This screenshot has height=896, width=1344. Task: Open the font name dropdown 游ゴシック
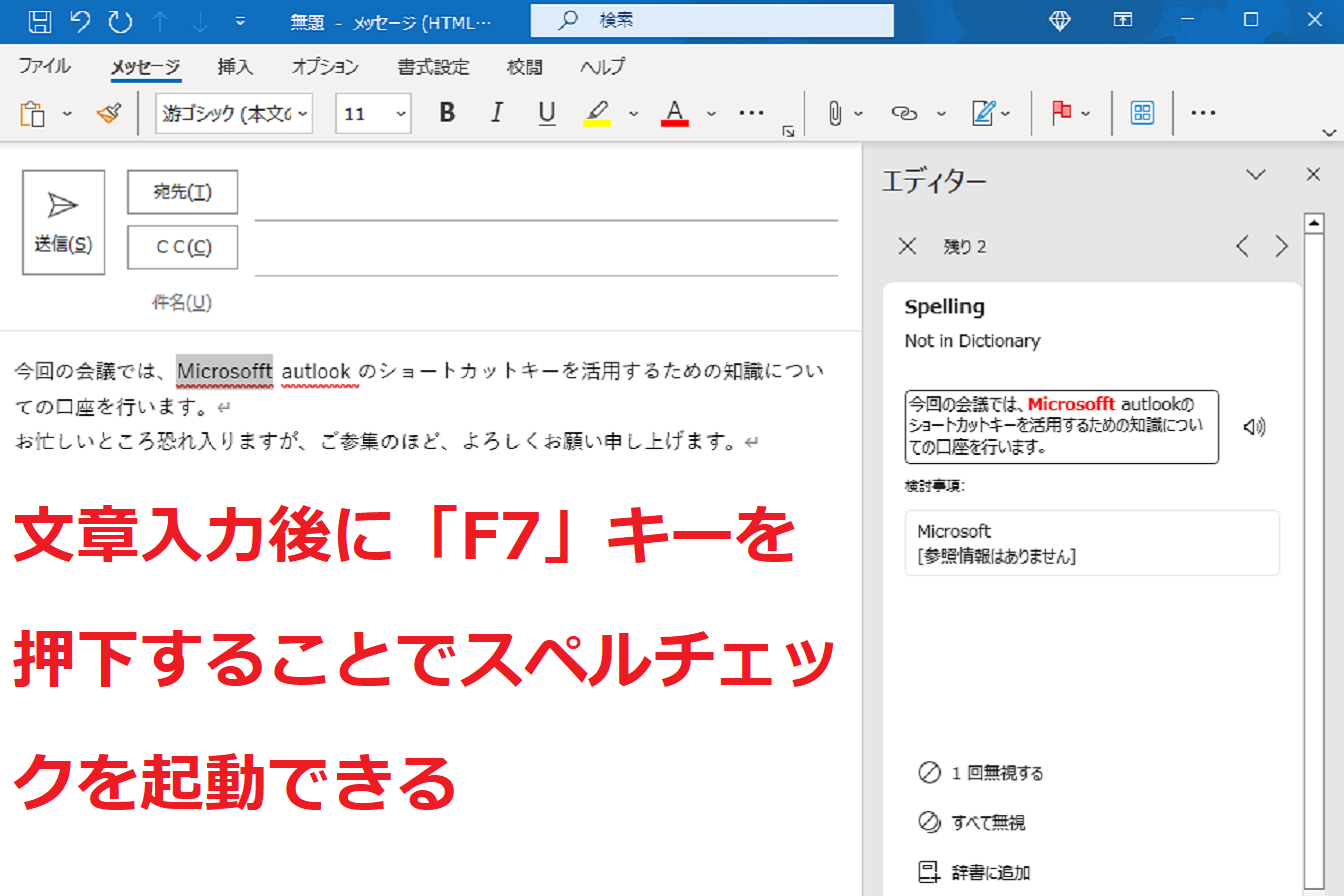pyautogui.click(x=234, y=114)
